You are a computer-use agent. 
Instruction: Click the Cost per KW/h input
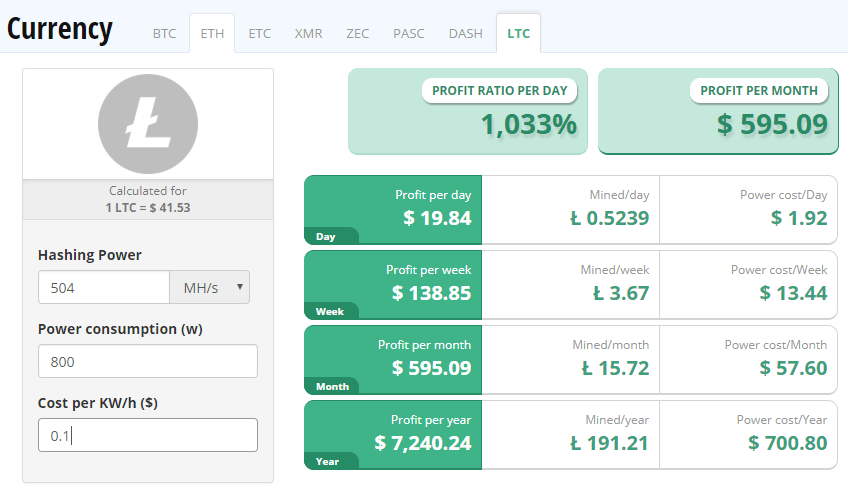coord(147,435)
